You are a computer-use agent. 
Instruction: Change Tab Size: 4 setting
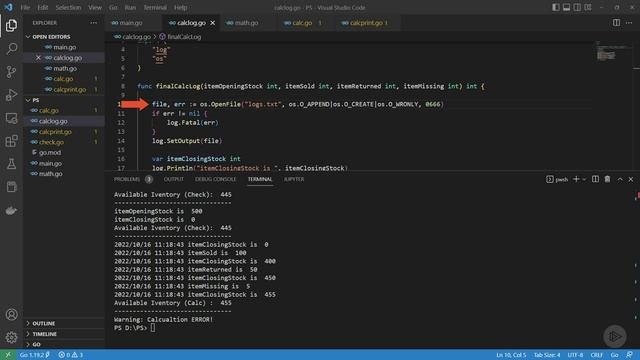pyautogui.click(x=547, y=355)
